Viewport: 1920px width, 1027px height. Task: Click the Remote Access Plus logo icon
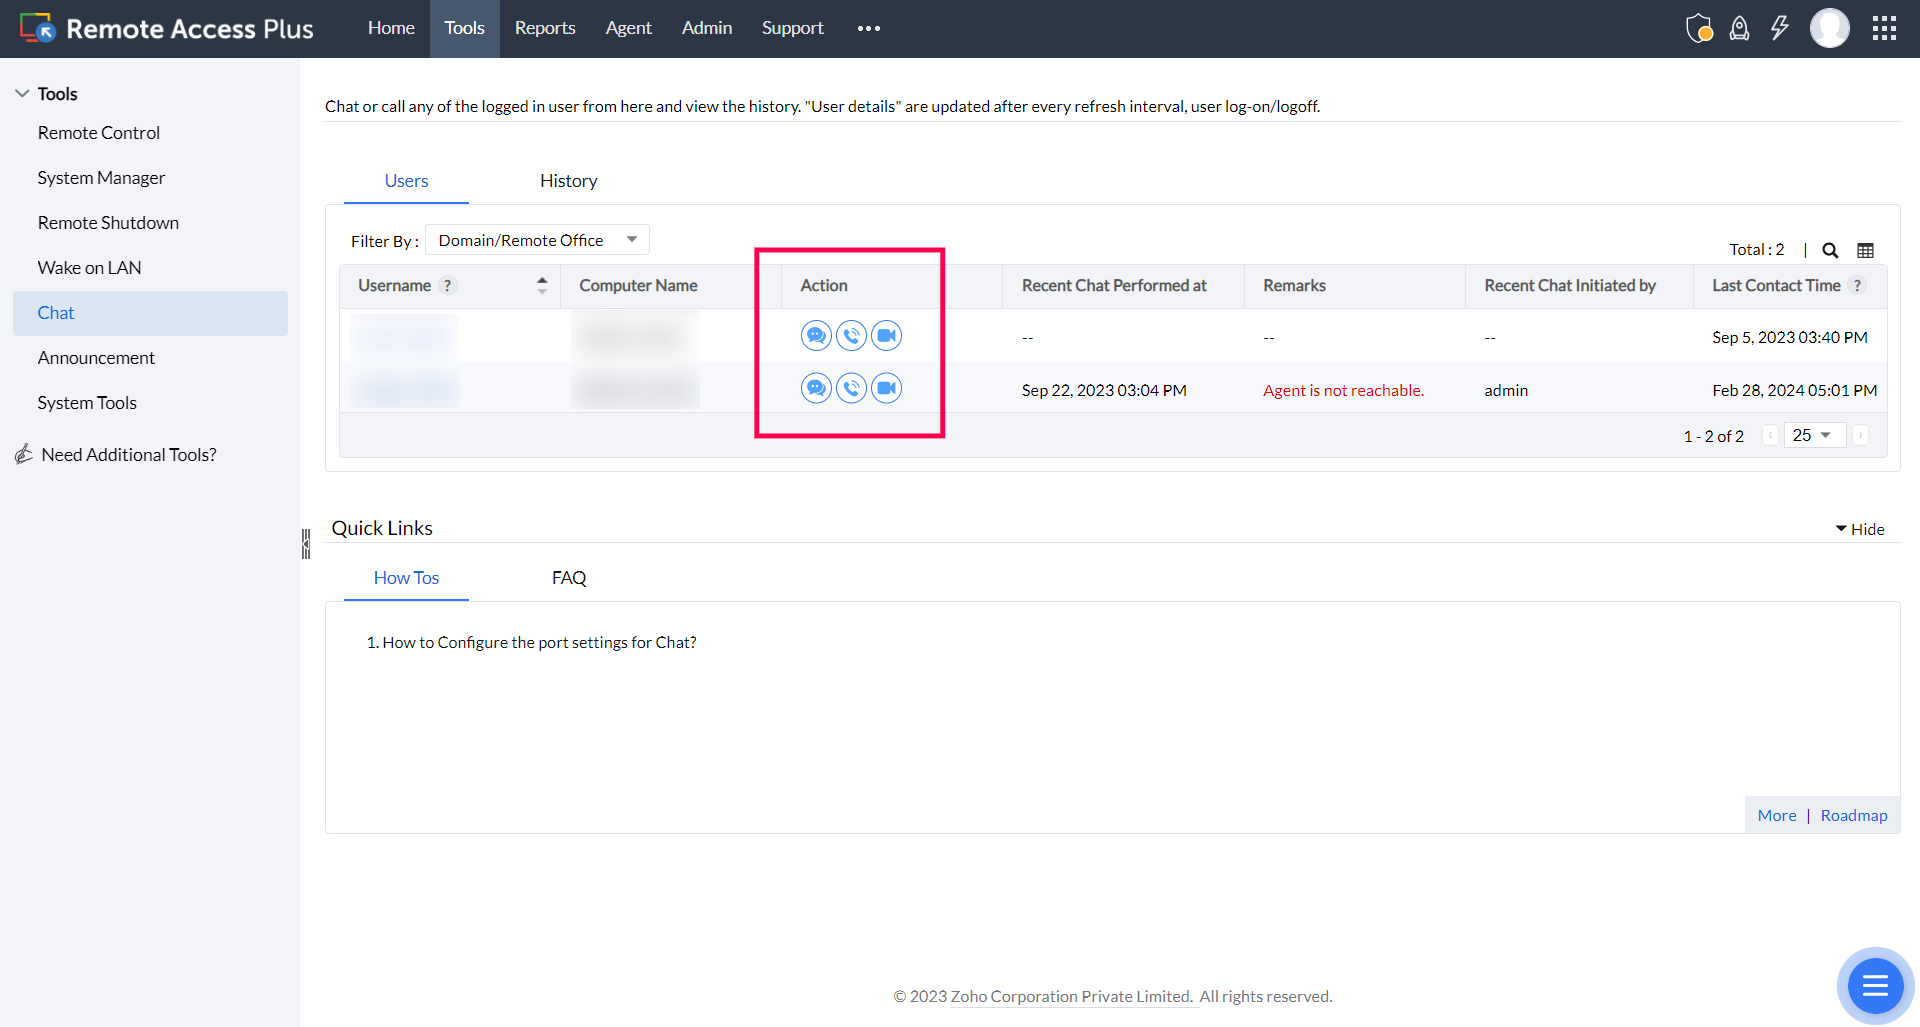tap(37, 28)
